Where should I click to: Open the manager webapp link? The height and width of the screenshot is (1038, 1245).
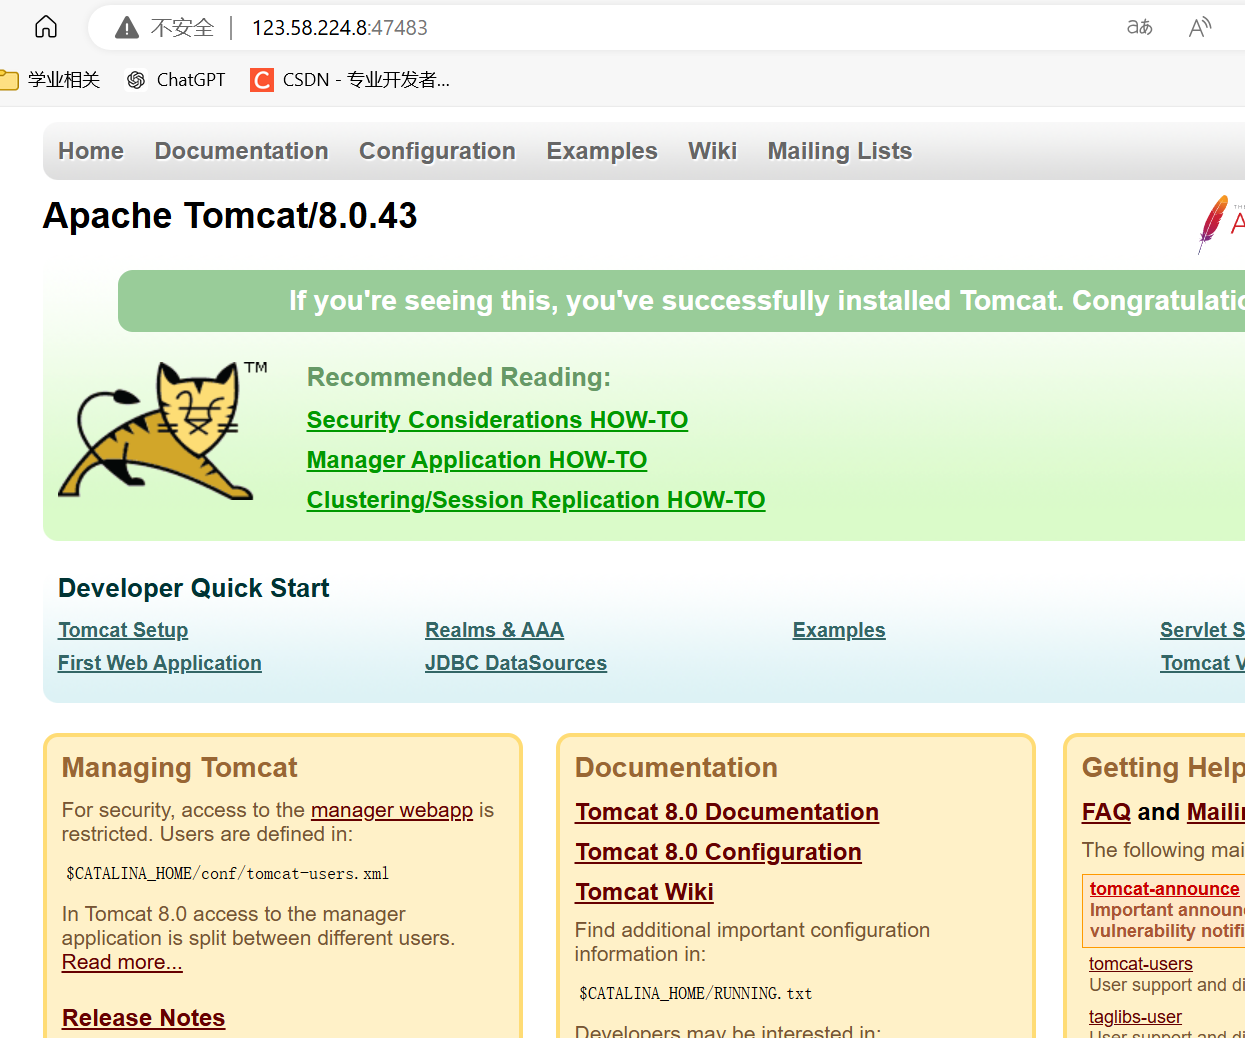392,810
